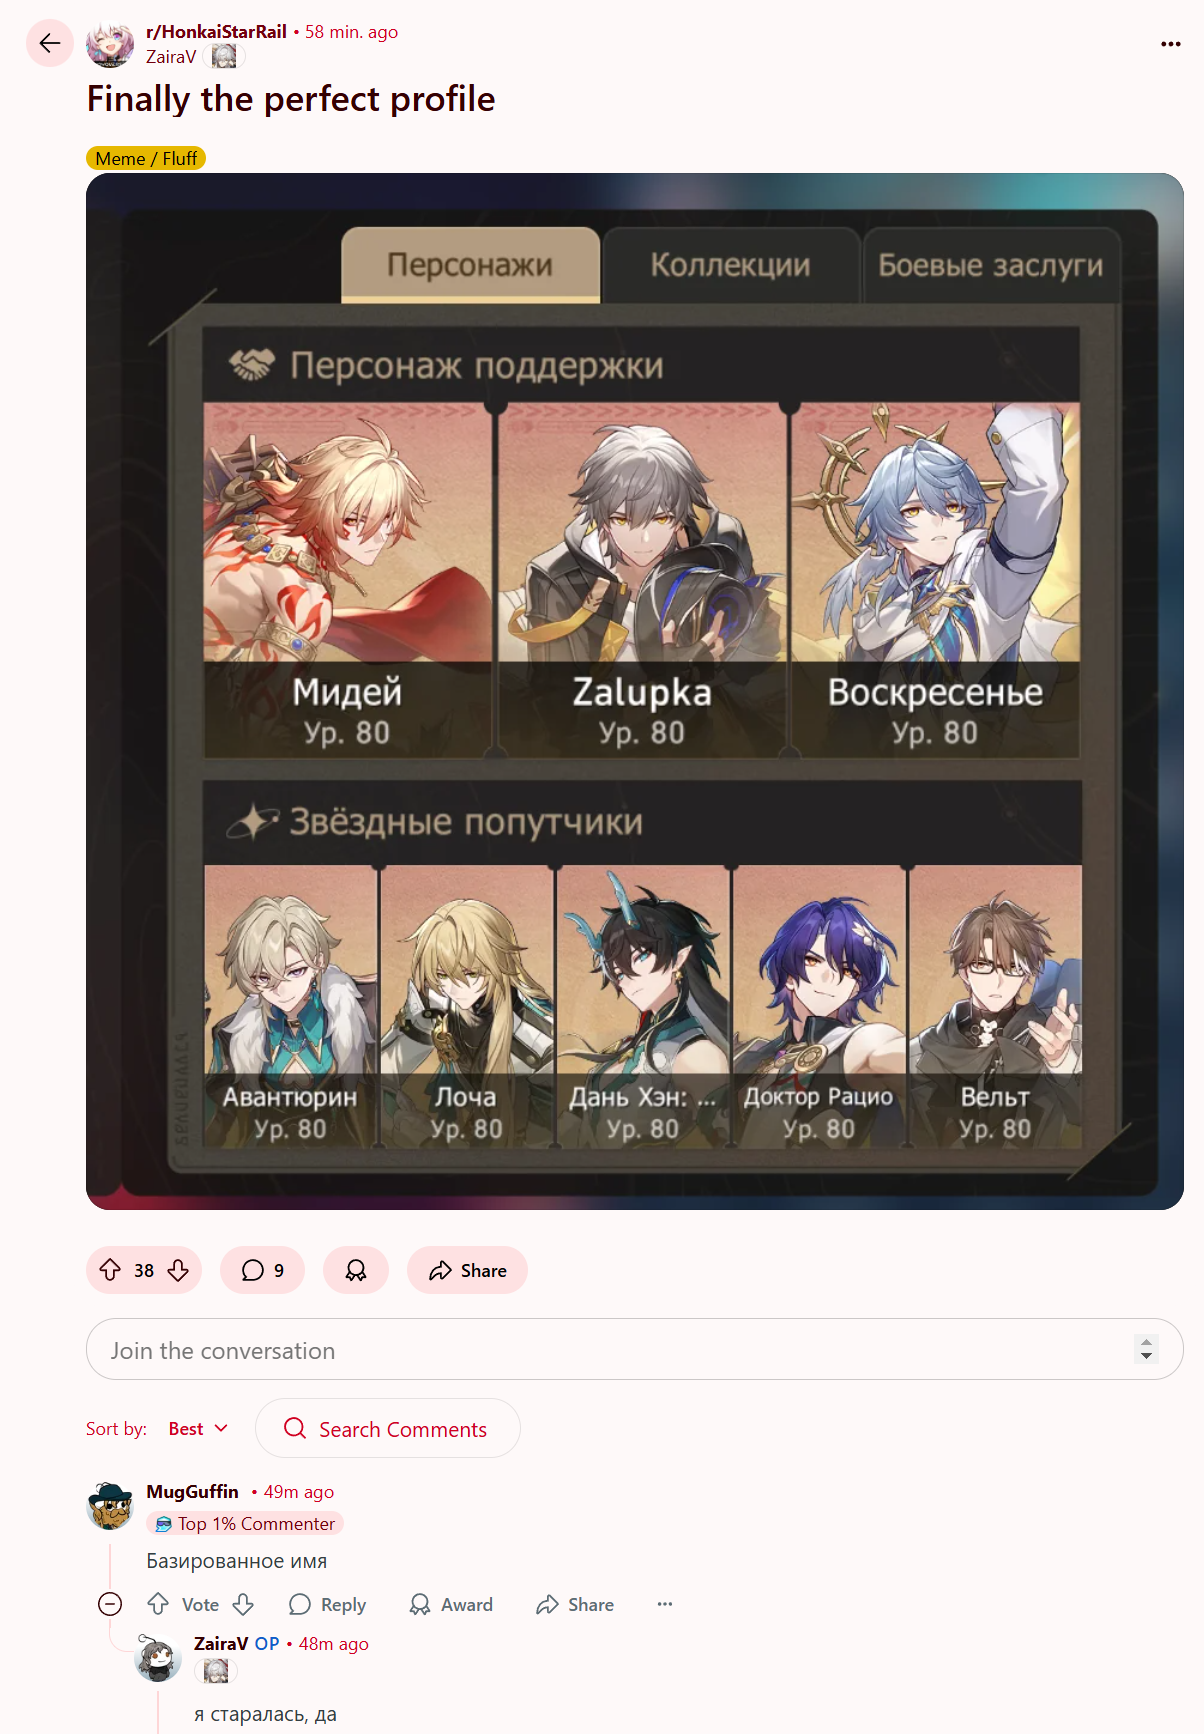This screenshot has width=1204, height=1734.
Task: Open the r/HonkaiStarRail subreddit link
Action: [216, 32]
